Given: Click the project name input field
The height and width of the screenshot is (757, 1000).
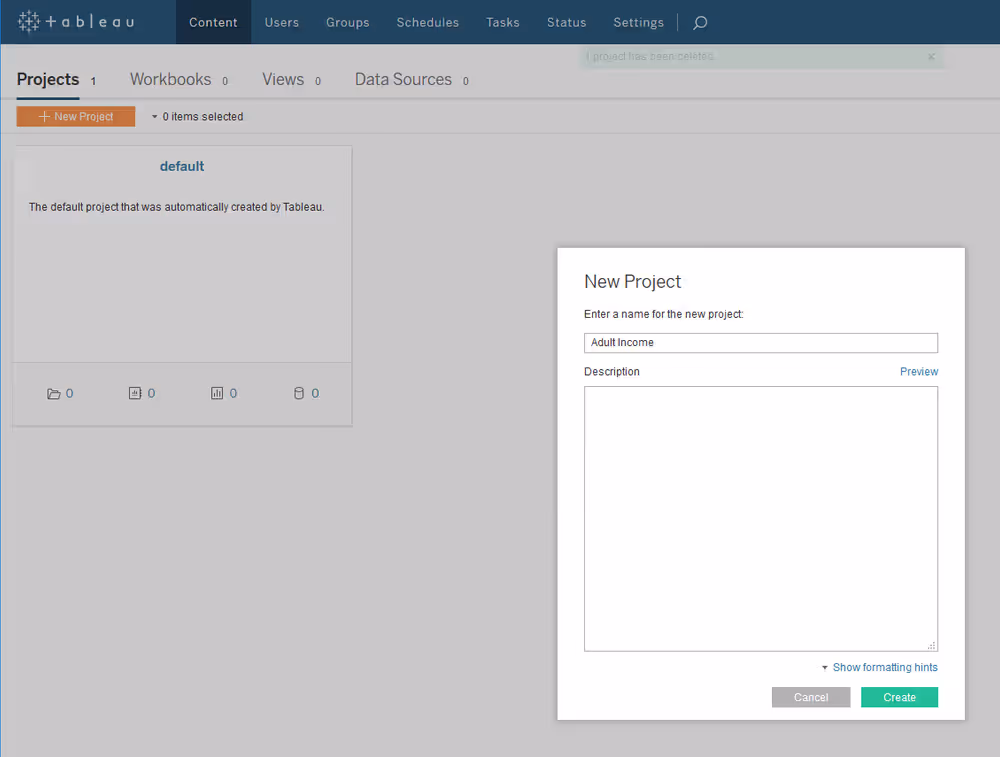Looking at the screenshot, I should [760, 343].
